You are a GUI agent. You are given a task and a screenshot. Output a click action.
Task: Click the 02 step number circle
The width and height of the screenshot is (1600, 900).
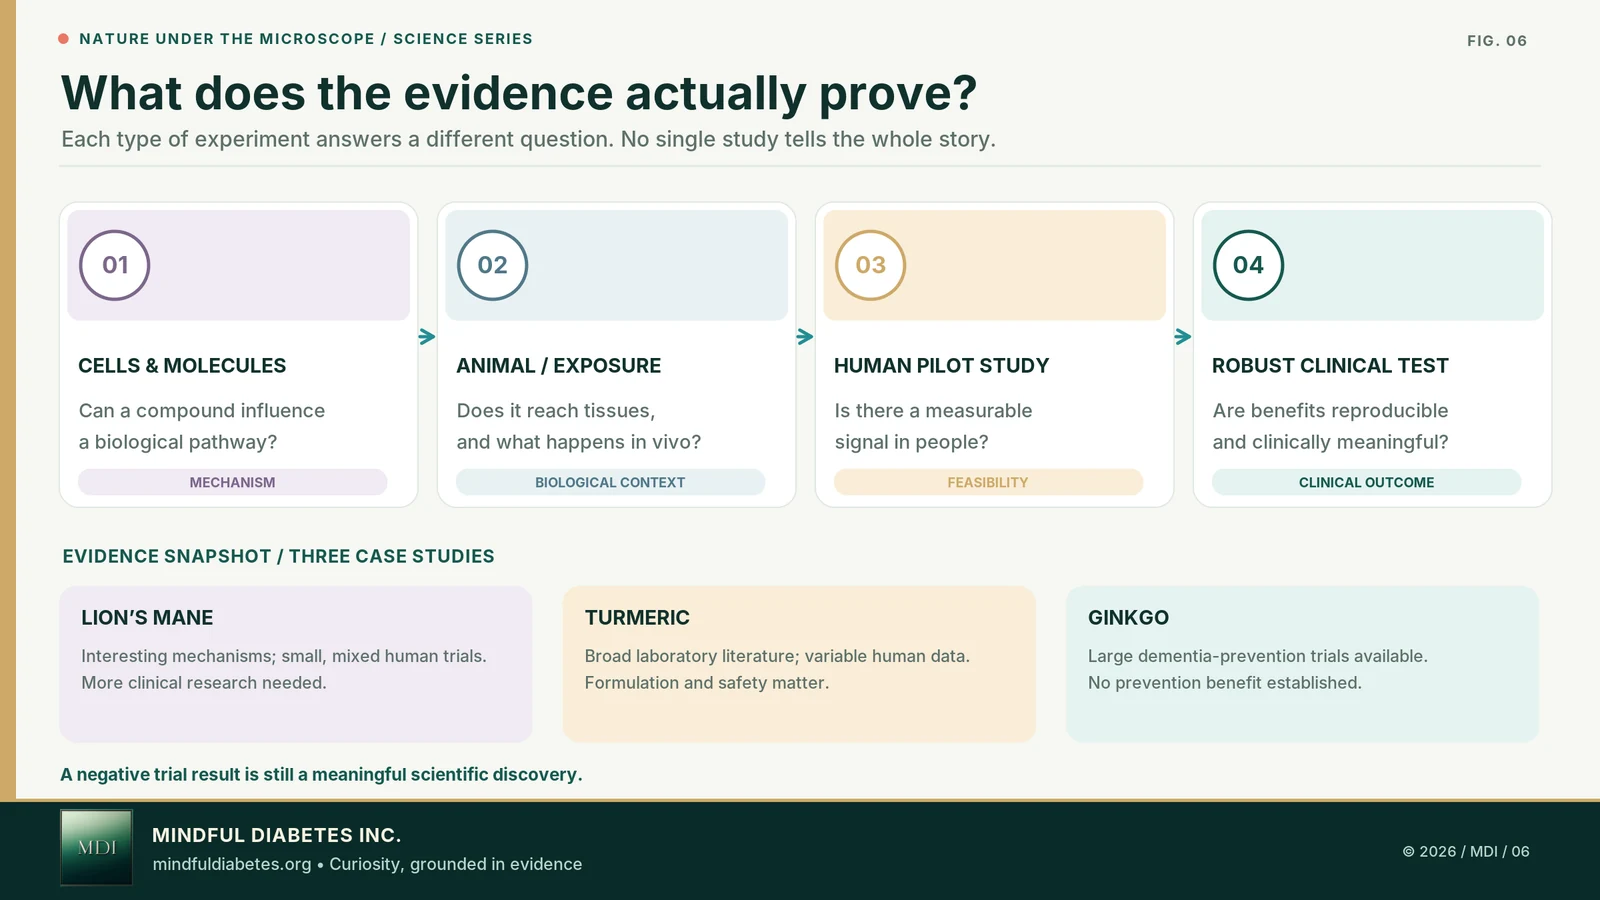[x=493, y=265]
